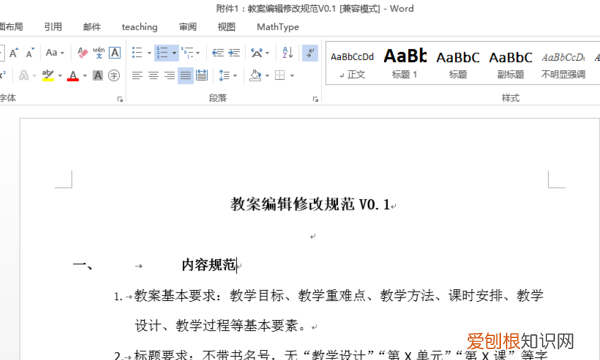
Task: Apply yellow text highlight color
Action: point(48,75)
